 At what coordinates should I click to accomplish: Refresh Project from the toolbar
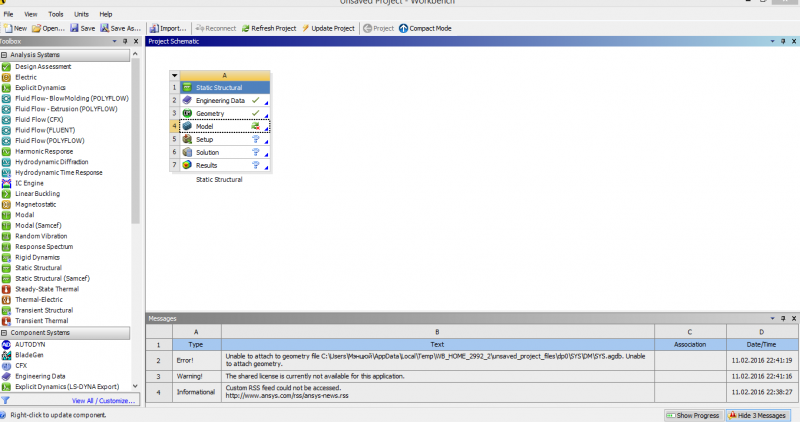point(269,29)
